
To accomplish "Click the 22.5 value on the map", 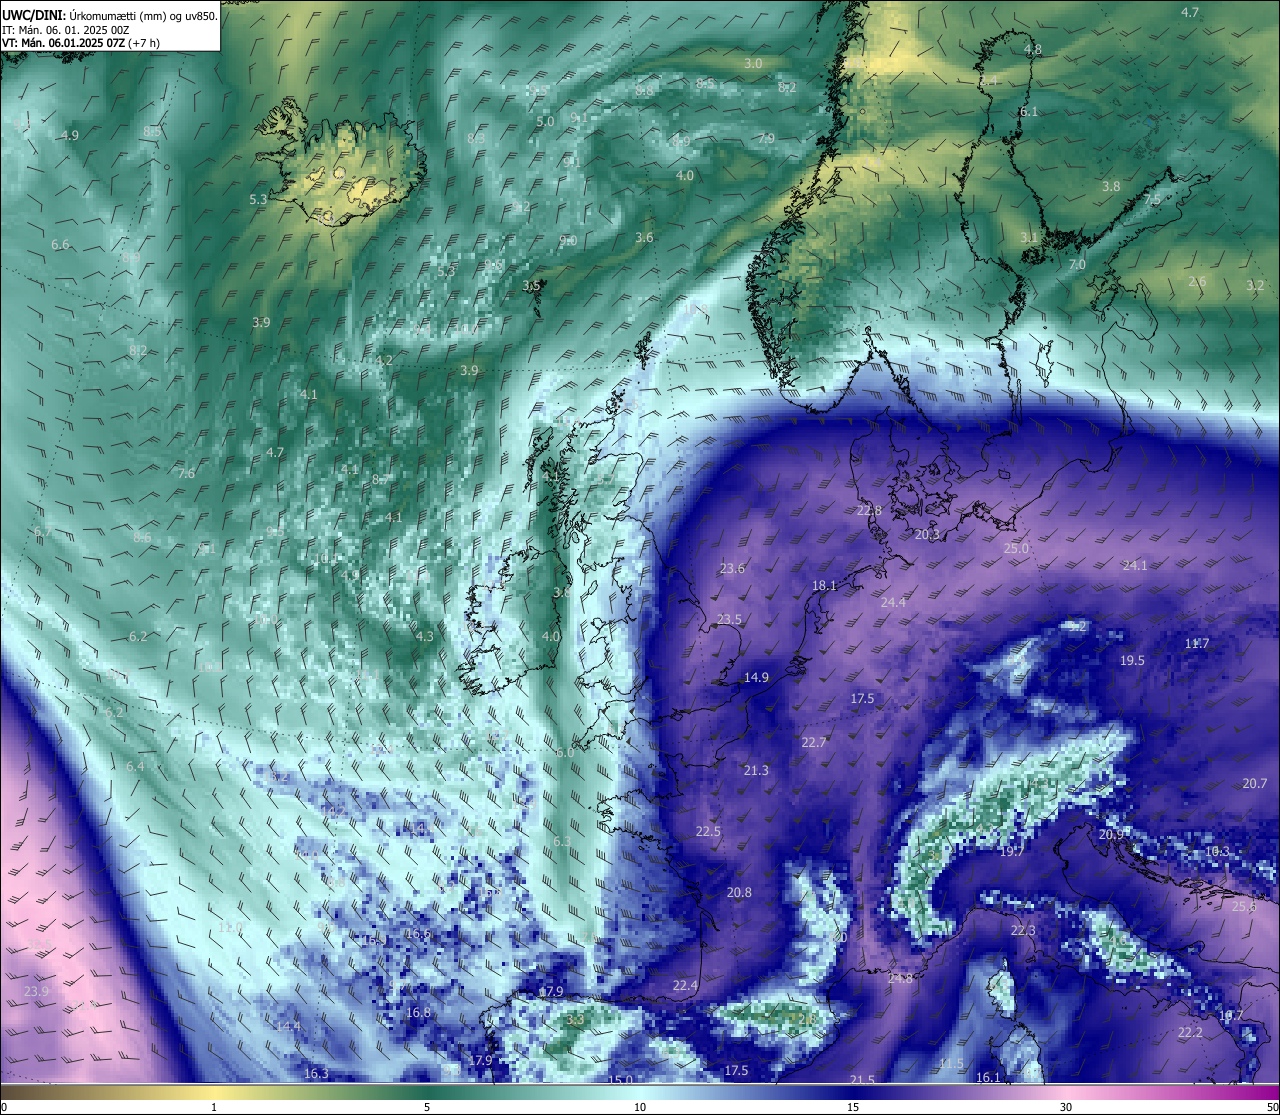I will click(x=708, y=831).
